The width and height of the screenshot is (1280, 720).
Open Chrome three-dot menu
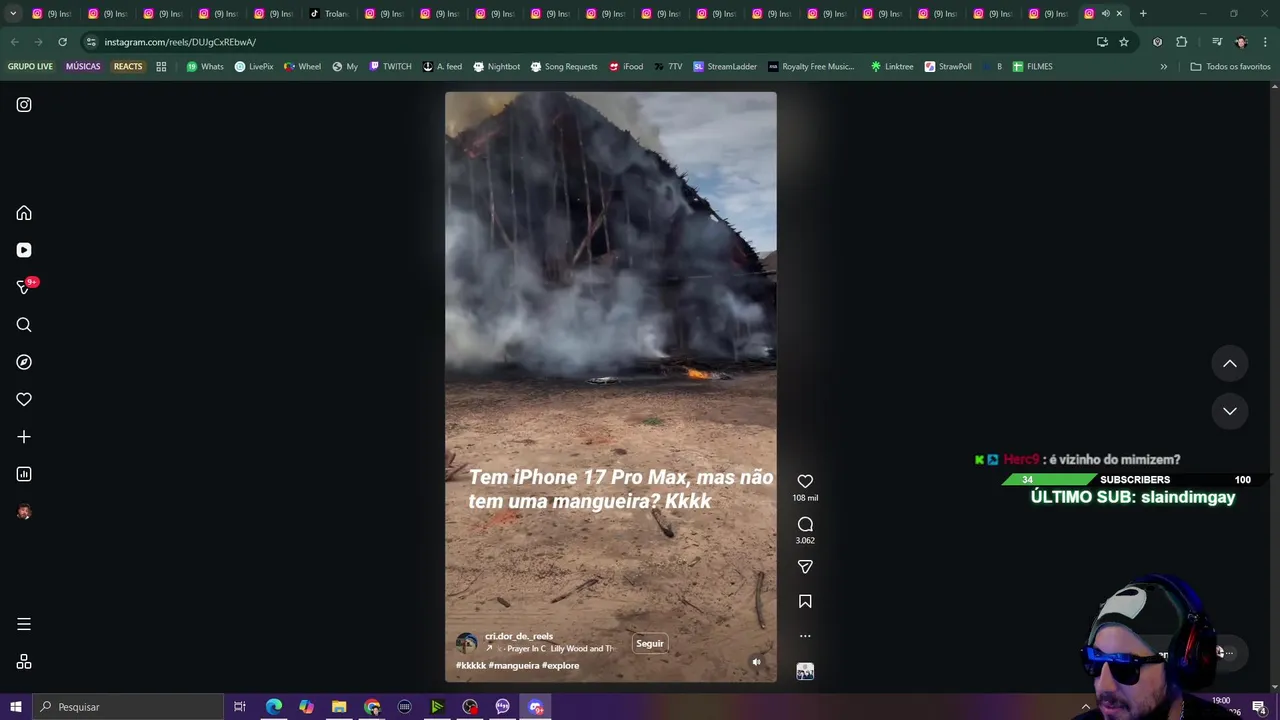[1266, 42]
